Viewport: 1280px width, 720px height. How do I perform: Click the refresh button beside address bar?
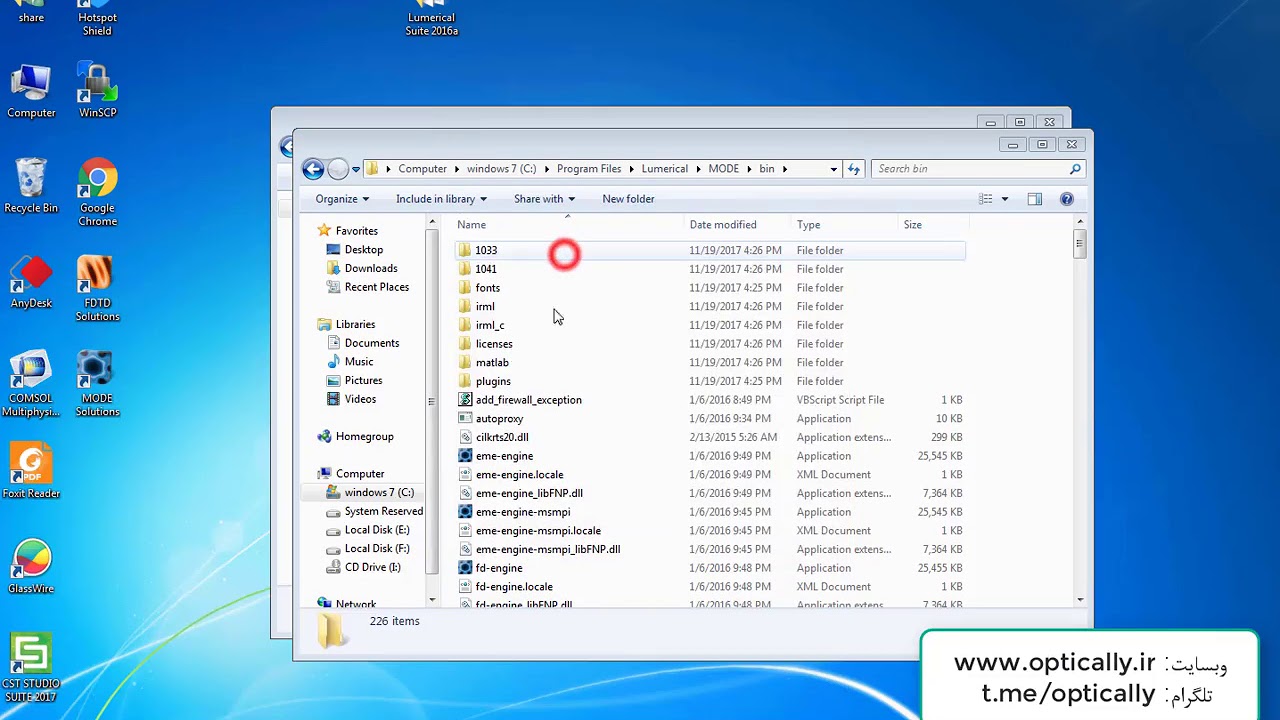(854, 169)
